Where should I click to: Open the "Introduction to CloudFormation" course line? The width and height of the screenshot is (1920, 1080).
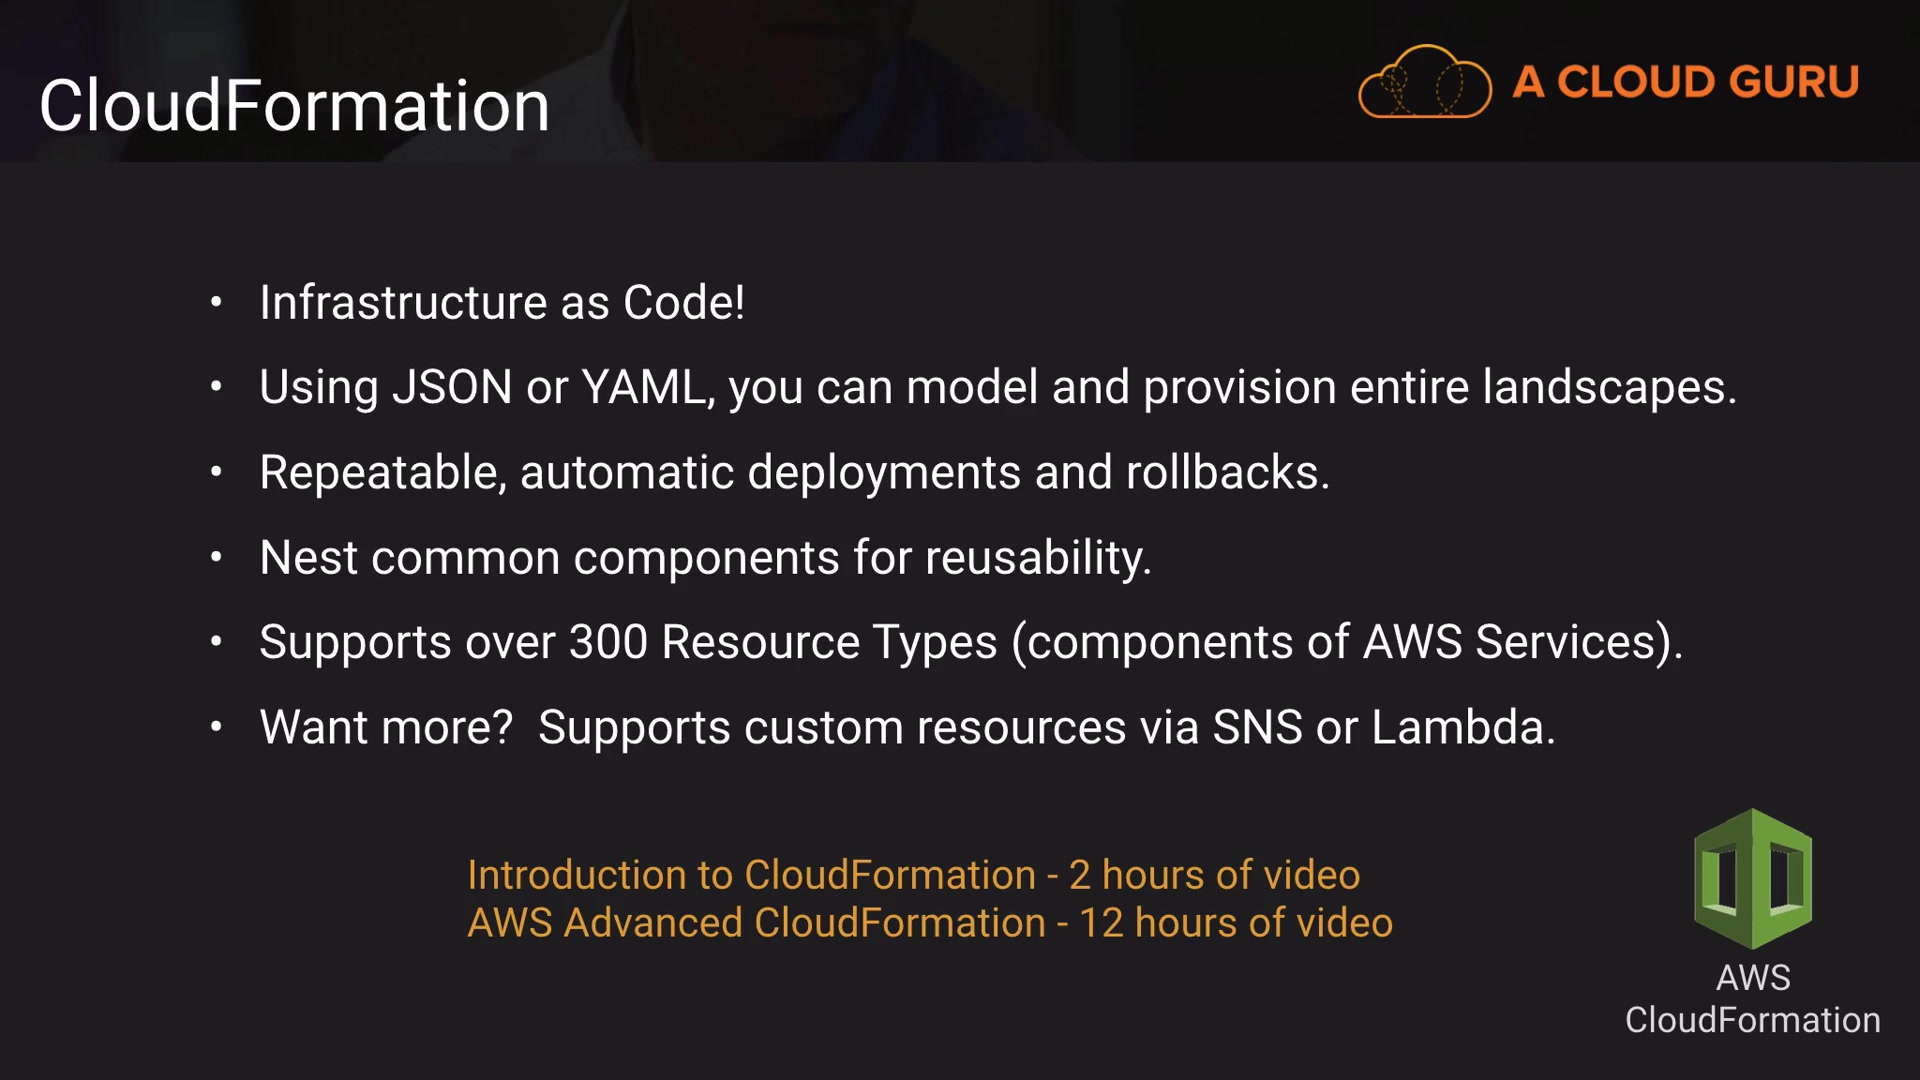tap(913, 875)
